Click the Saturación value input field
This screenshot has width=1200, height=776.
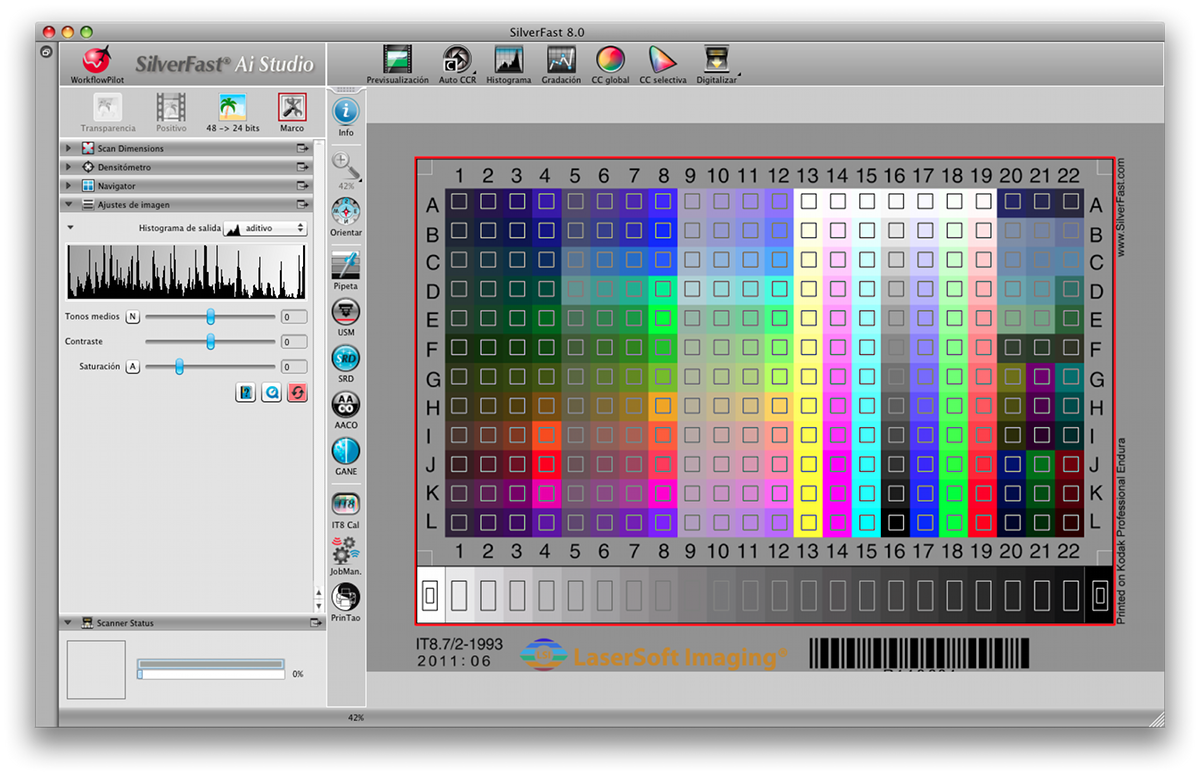tap(293, 367)
